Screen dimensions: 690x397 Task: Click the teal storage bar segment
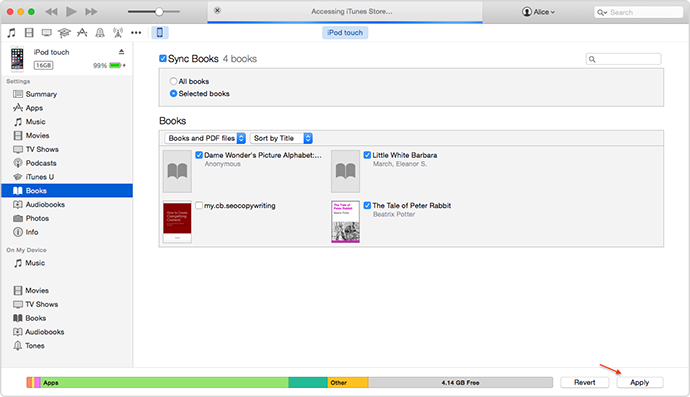pos(308,382)
